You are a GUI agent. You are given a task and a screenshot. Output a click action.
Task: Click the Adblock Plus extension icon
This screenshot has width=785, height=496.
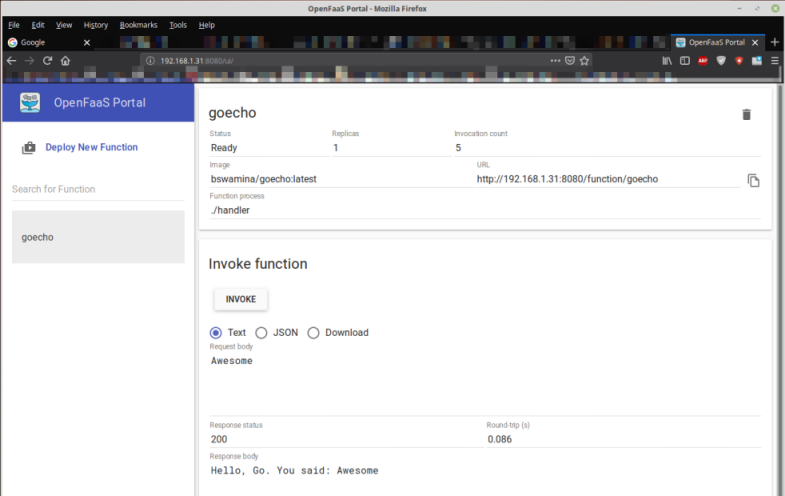pos(703,61)
